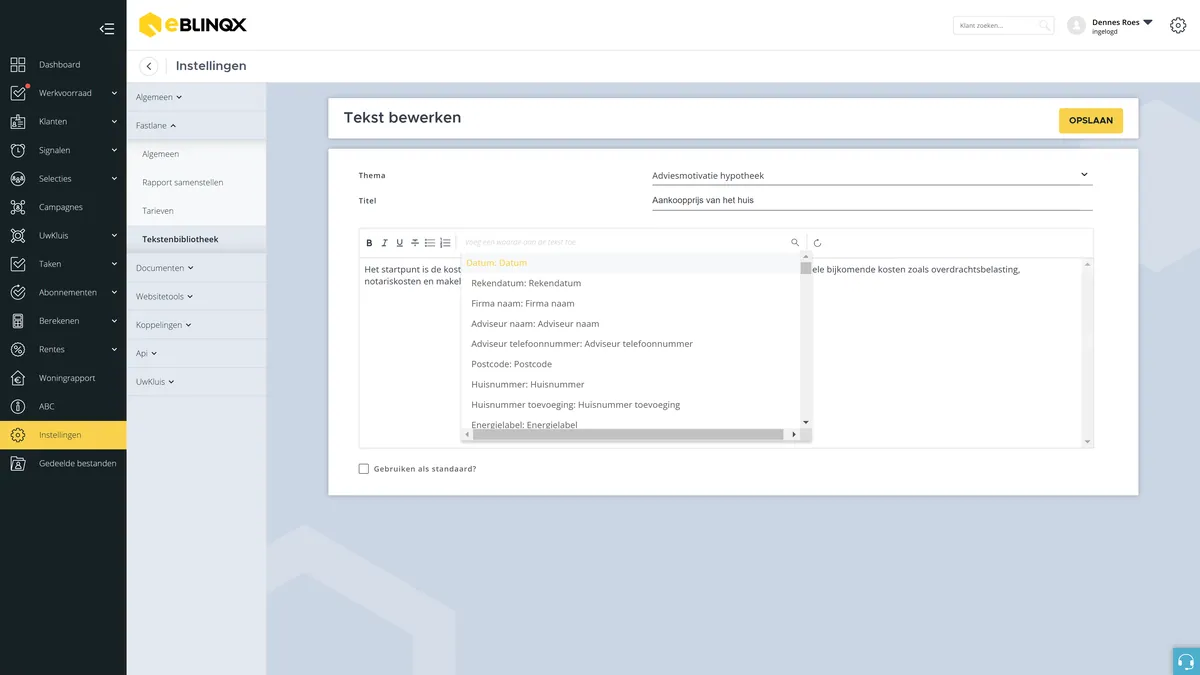
Task: Click the Titel input field
Action: [x=872, y=201]
